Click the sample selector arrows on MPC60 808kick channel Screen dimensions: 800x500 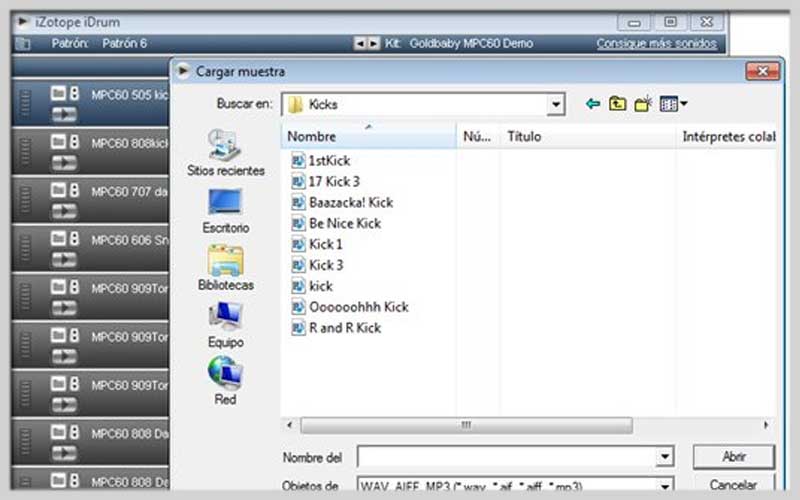point(74,142)
